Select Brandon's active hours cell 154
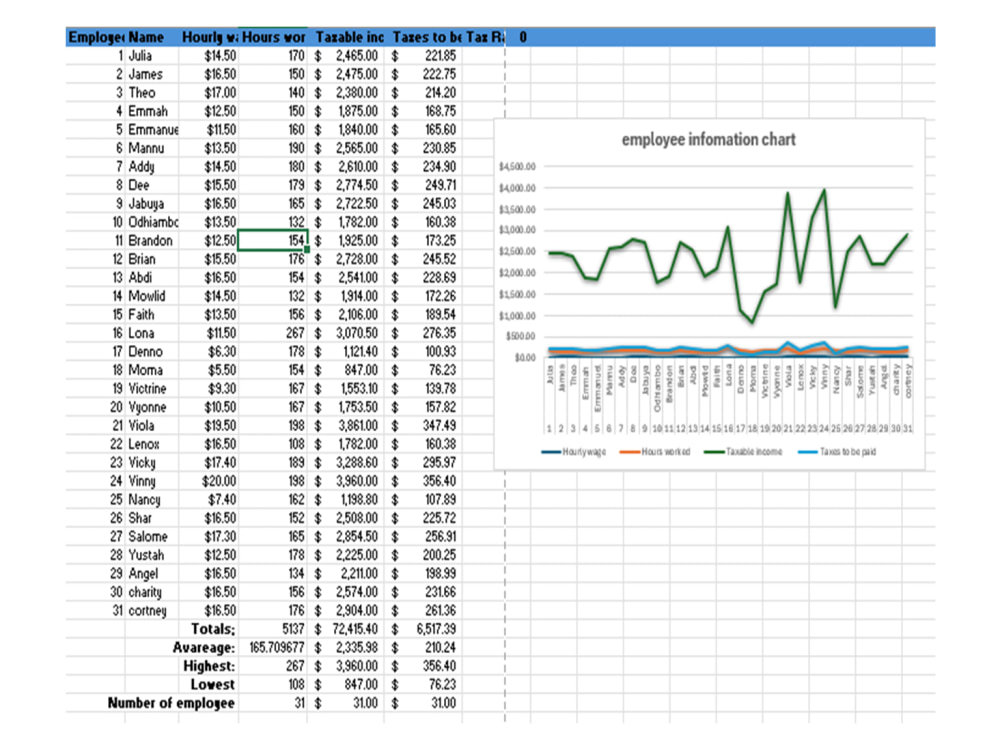Image resolution: width=1000 pixels, height=750 pixels. pos(273,240)
